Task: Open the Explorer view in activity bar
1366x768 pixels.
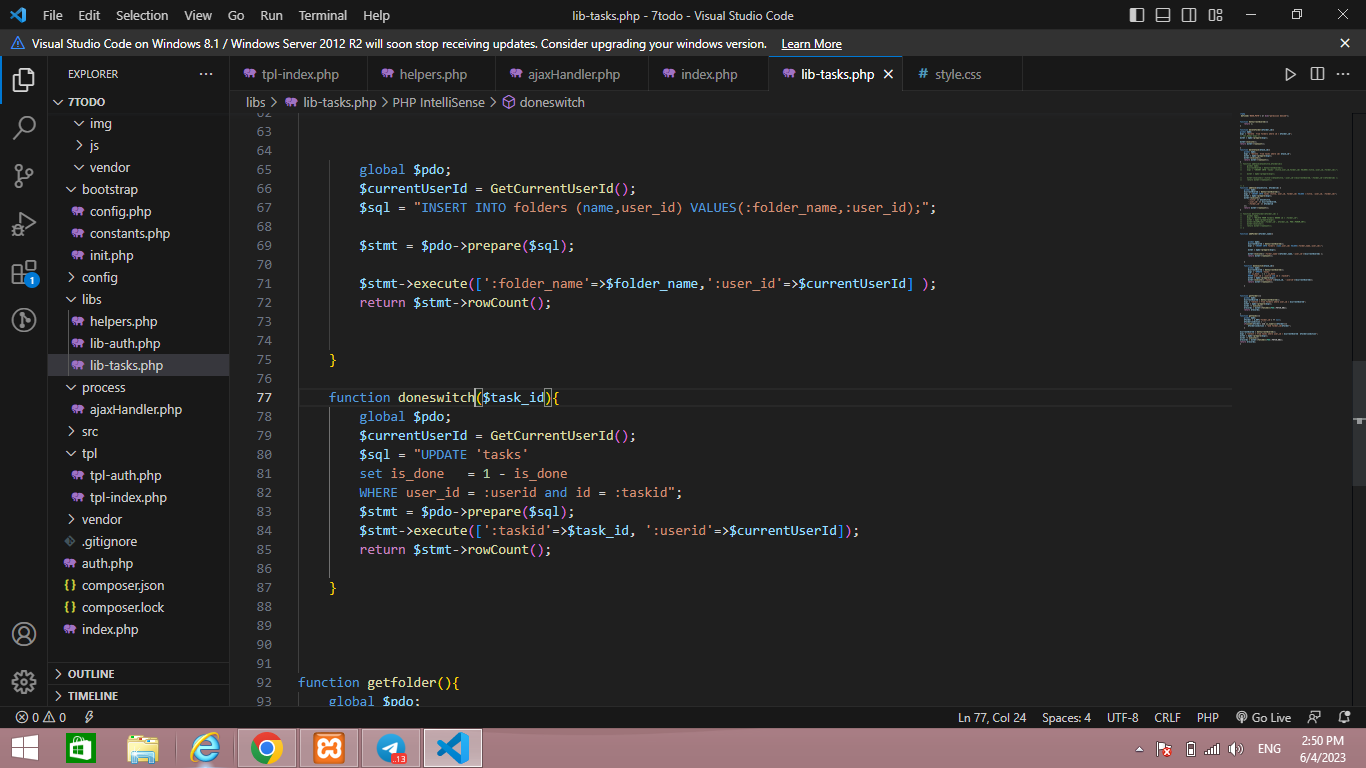Action: point(24,80)
